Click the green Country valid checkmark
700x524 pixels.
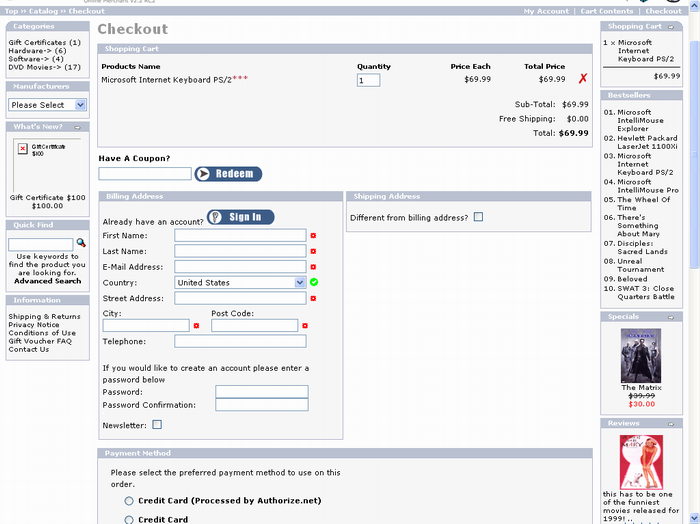[314, 282]
